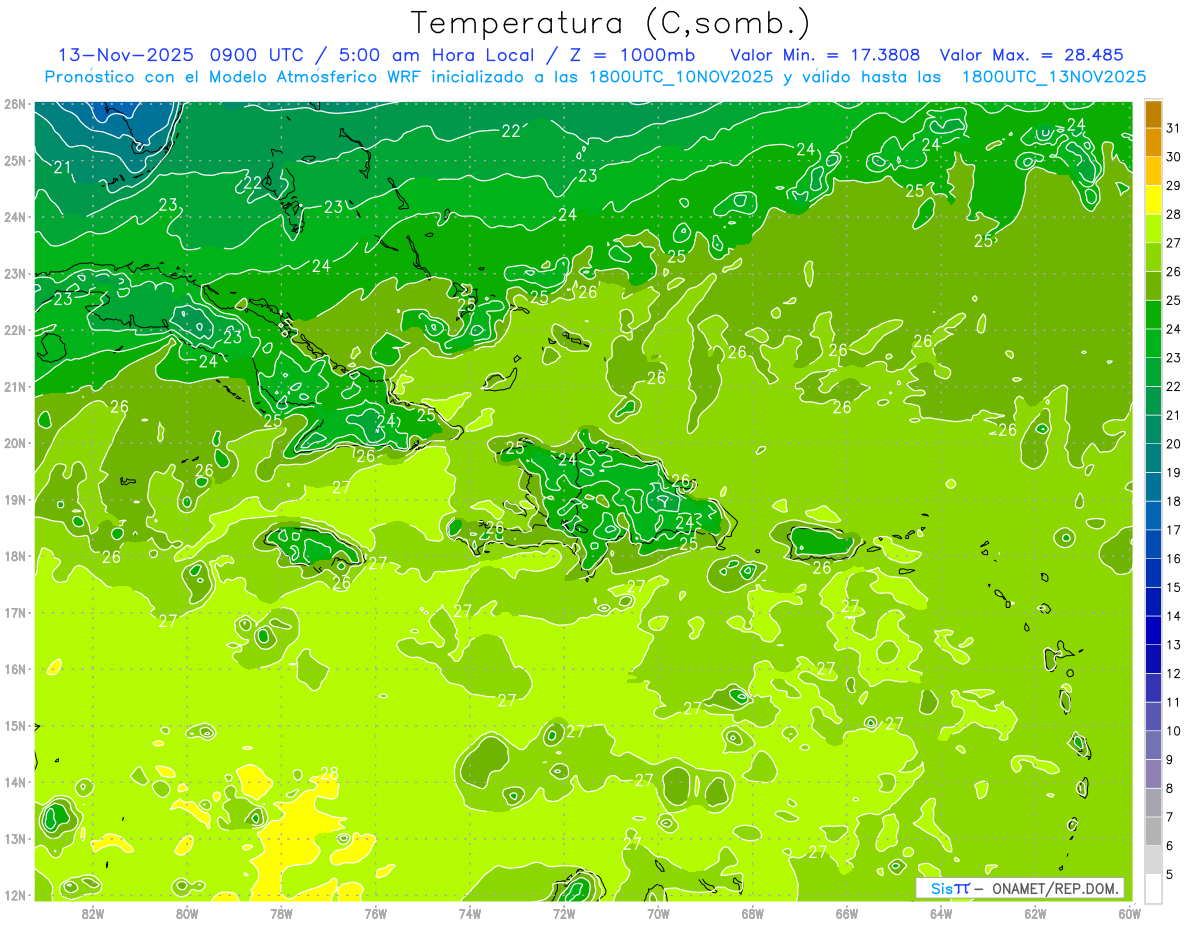Select the "Valor Min. = 17.3808" value

click(825, 55)
